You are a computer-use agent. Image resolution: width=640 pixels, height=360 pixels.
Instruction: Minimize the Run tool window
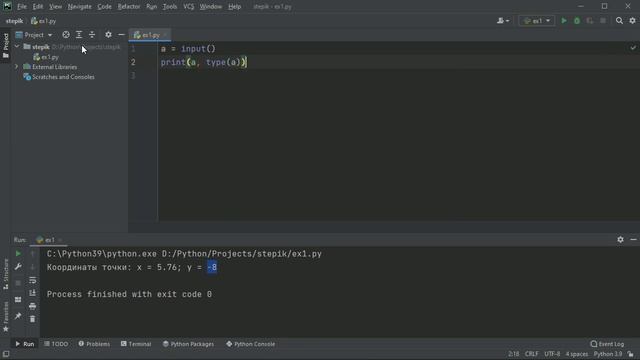pyautogui.click(x=633, y=240)
